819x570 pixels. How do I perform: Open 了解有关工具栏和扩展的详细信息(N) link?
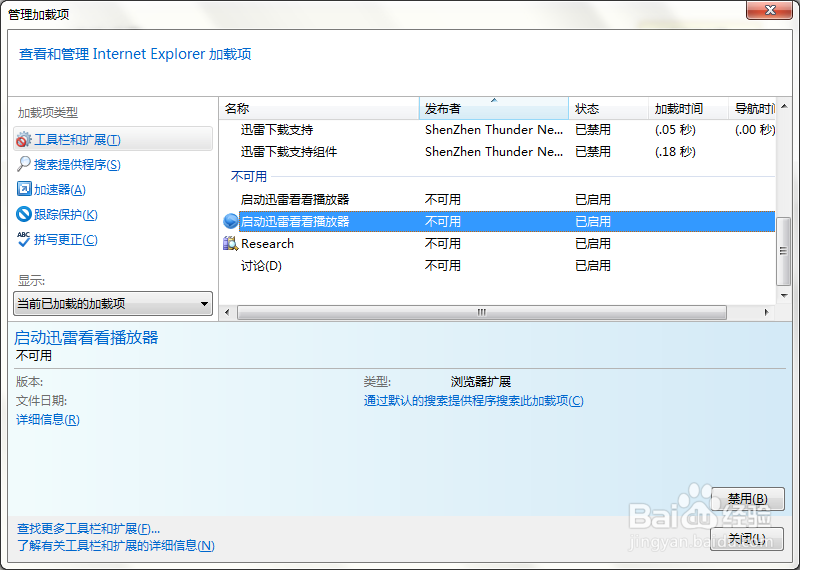(115, 545)
